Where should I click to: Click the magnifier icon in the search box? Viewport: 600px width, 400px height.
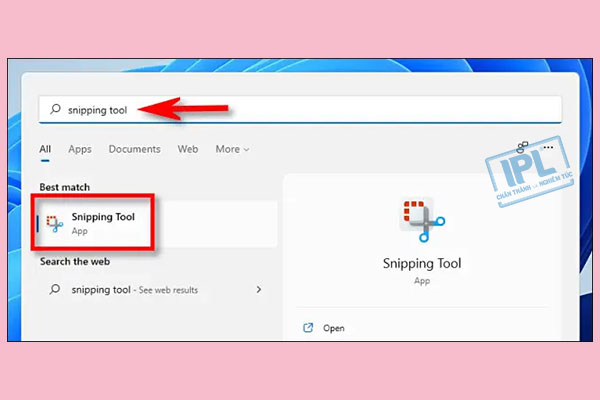click(x=54, y=109)
